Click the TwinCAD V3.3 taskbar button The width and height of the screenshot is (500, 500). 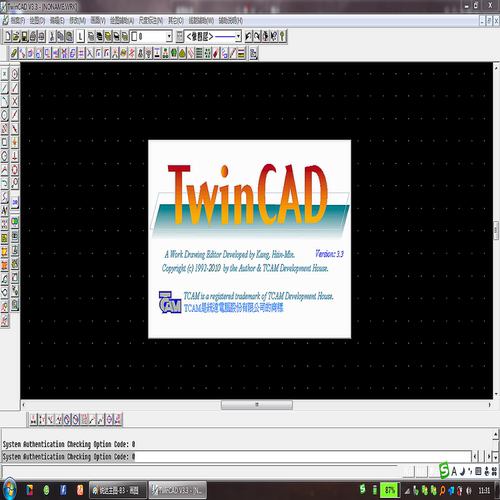click(177, 490)
